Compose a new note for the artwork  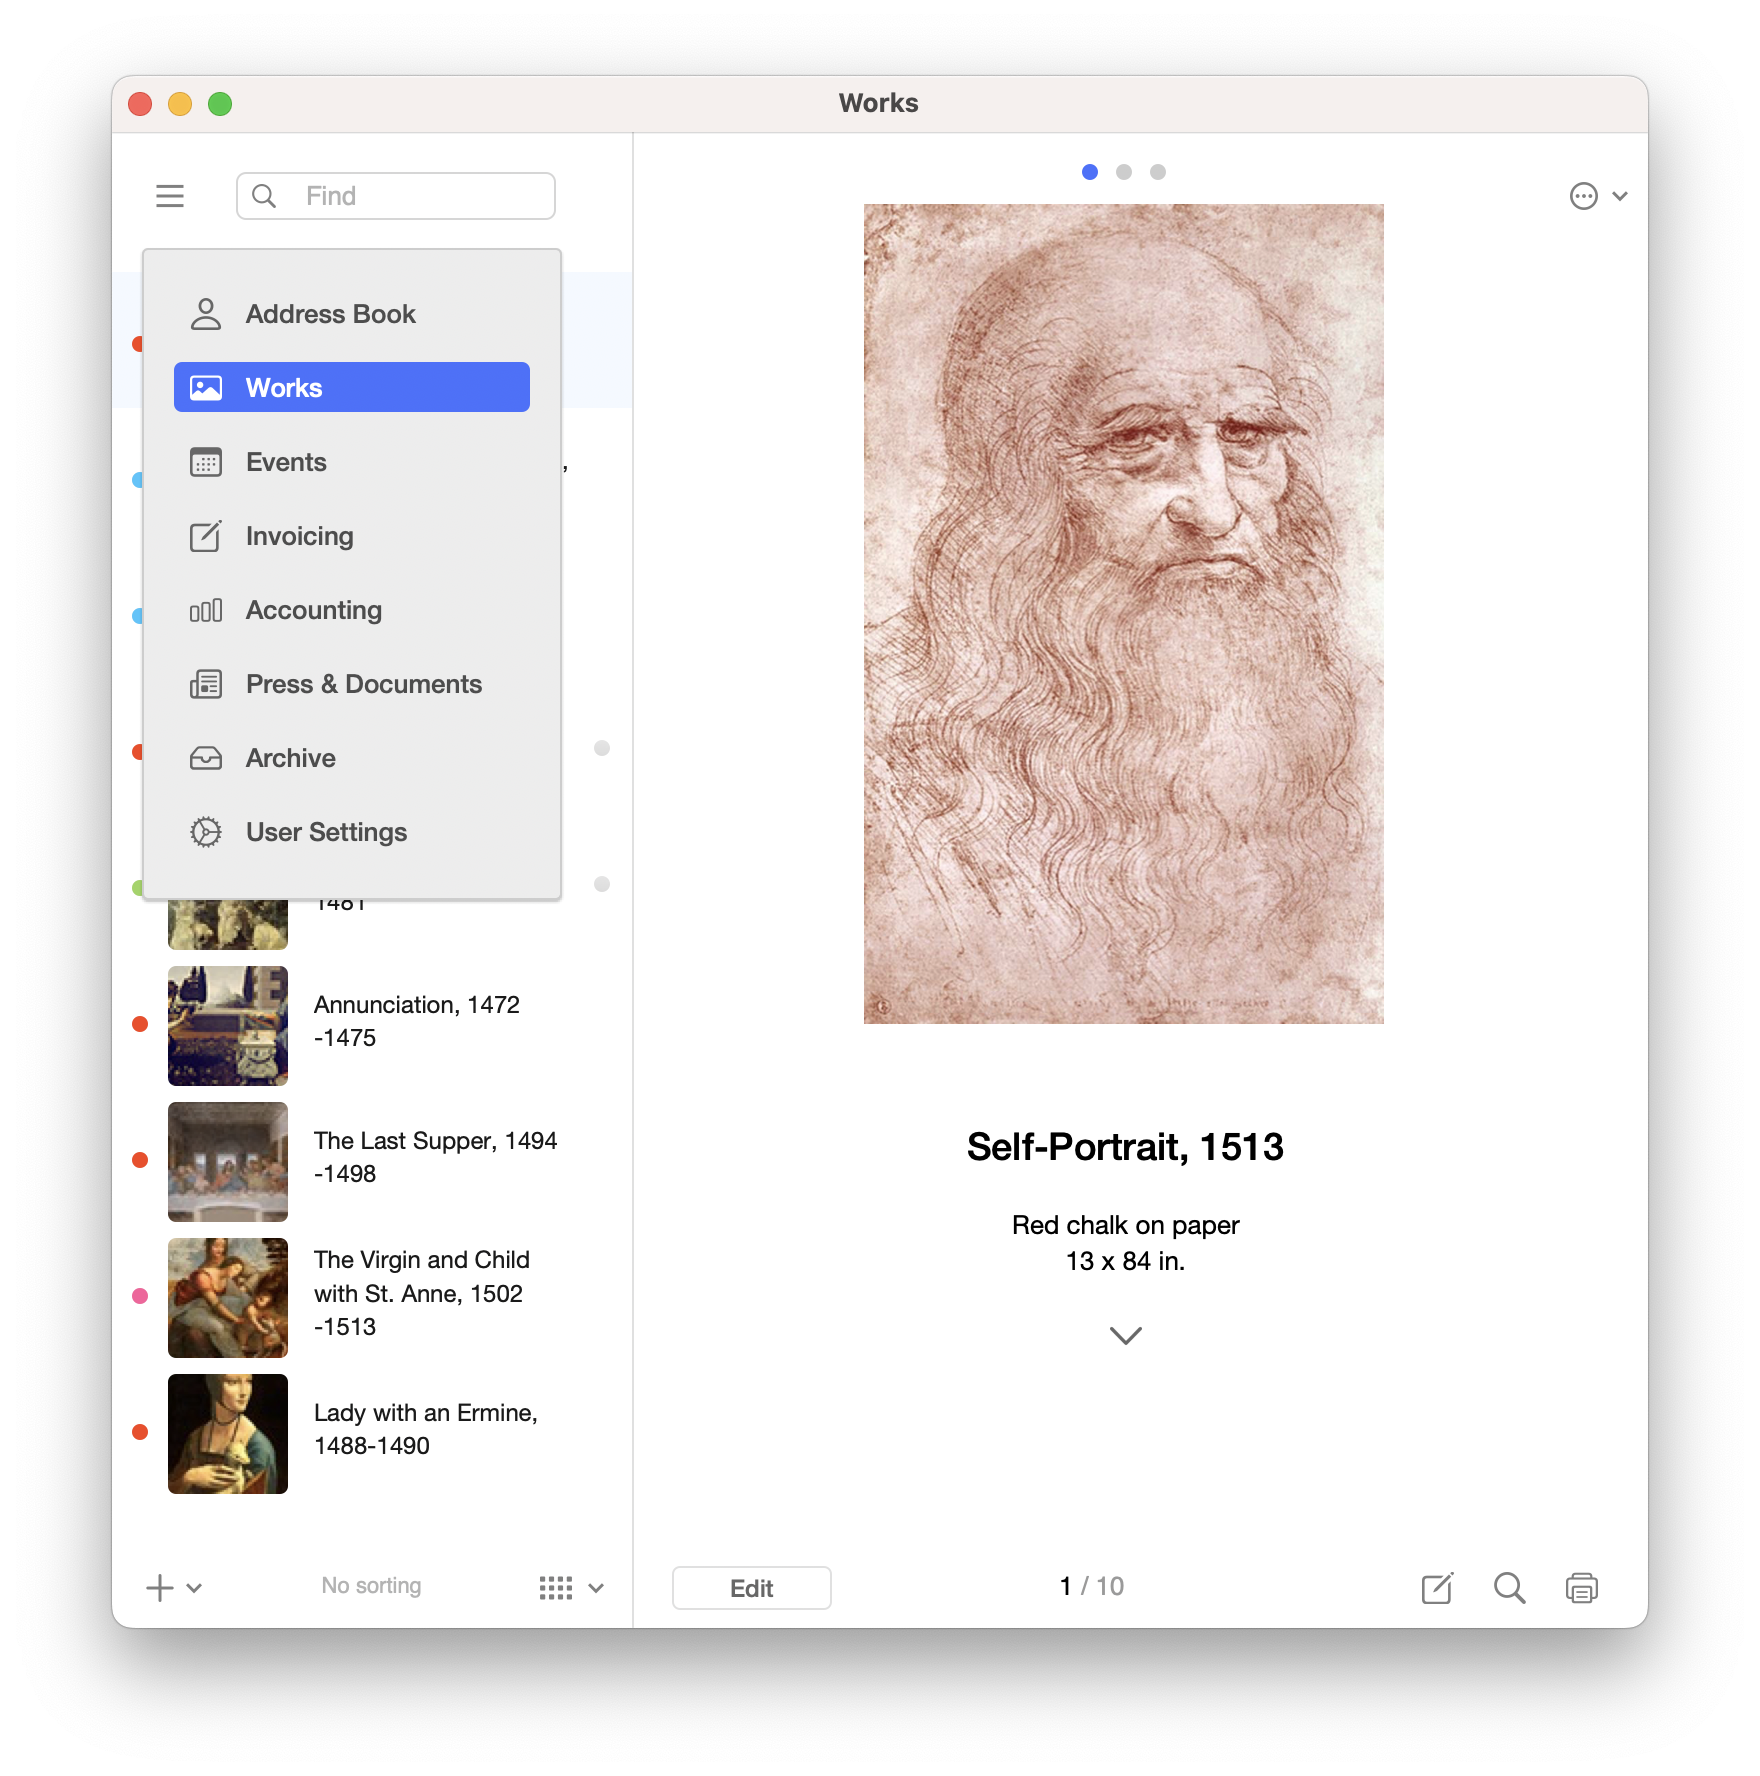[x=1437, y=1587]
